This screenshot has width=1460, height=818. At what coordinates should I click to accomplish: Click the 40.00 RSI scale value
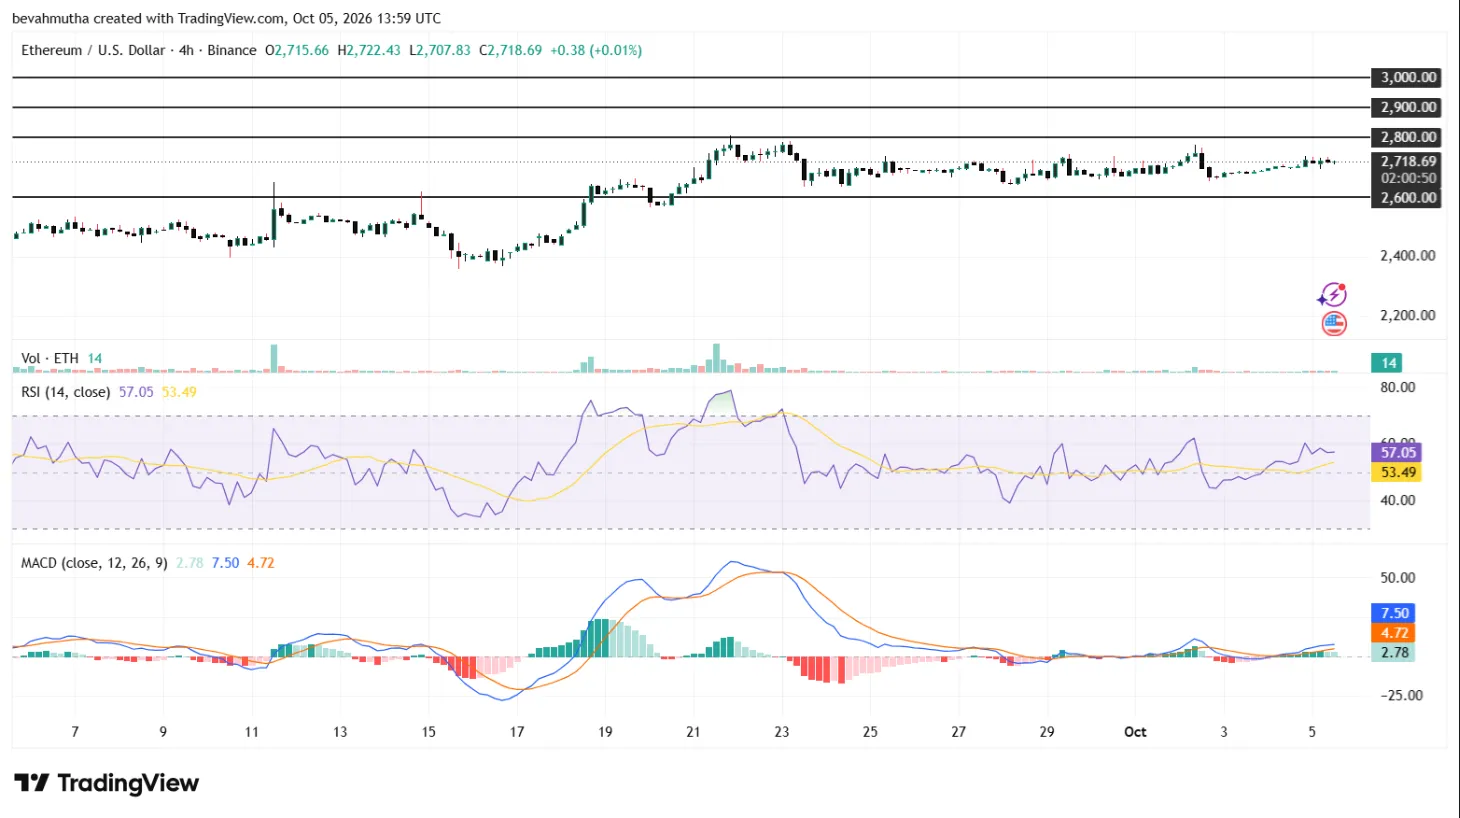pos(1398,500)
